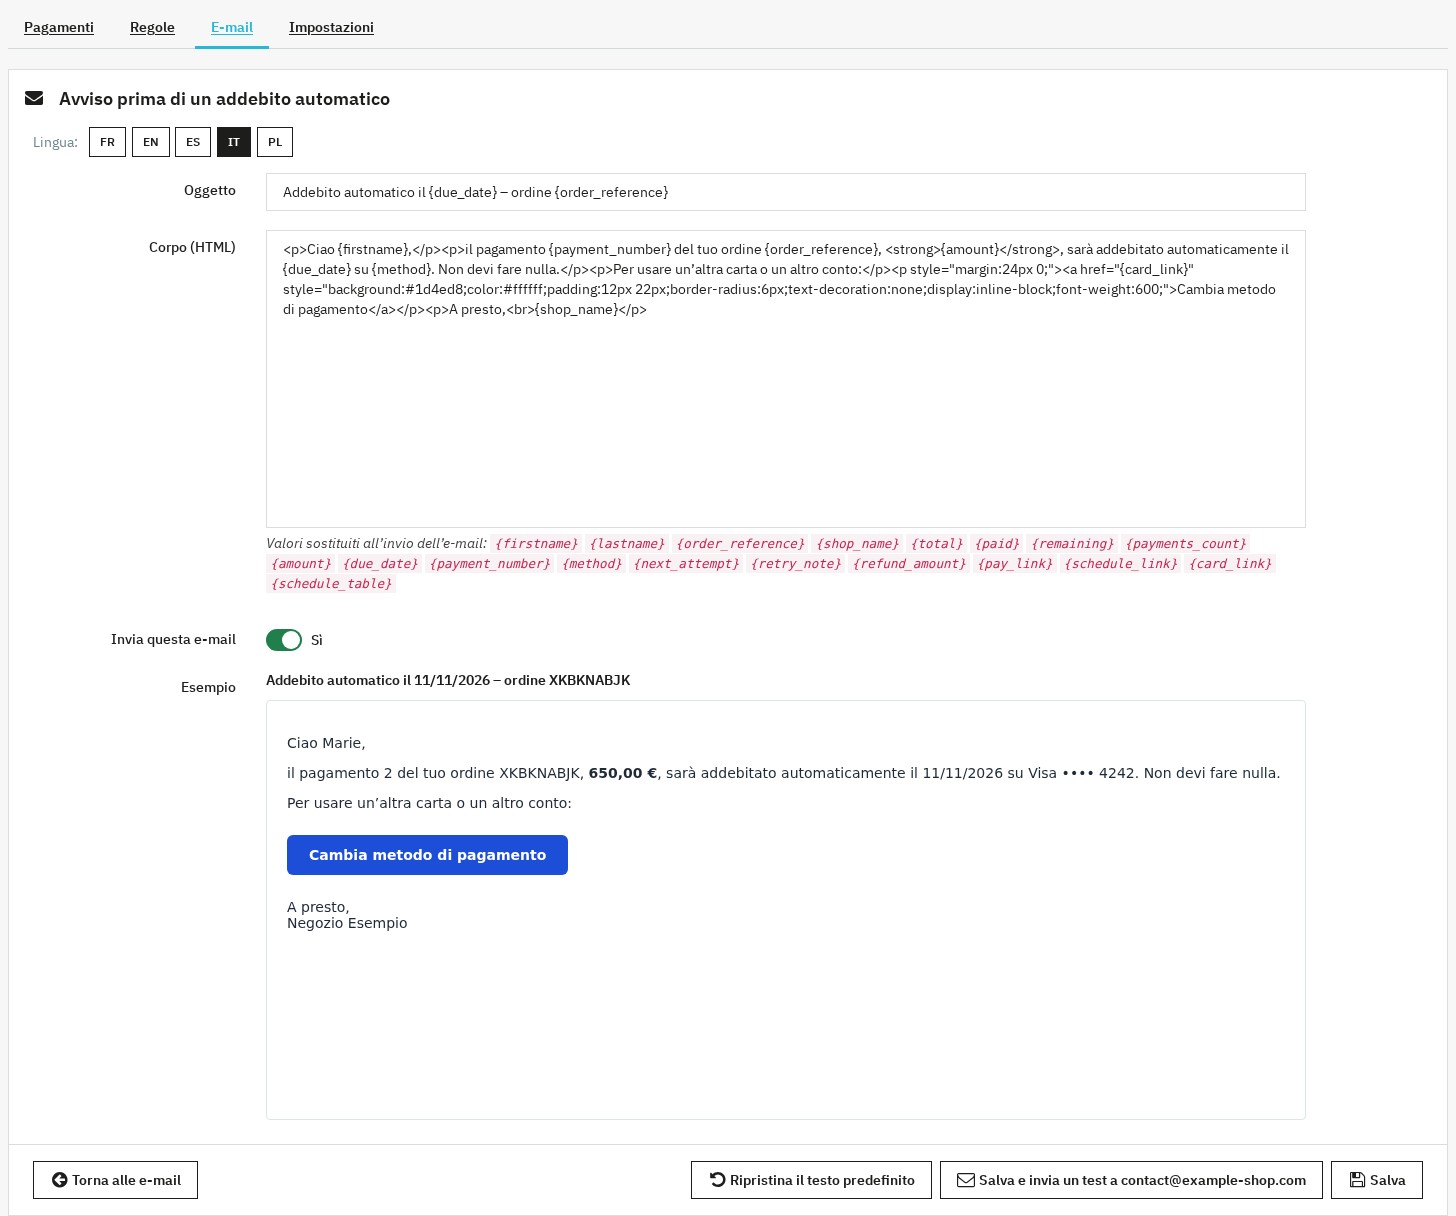This screenshot has height=1216, width=1456.
Task: Open the Impostazioni tab
Action: pos(331,27)
